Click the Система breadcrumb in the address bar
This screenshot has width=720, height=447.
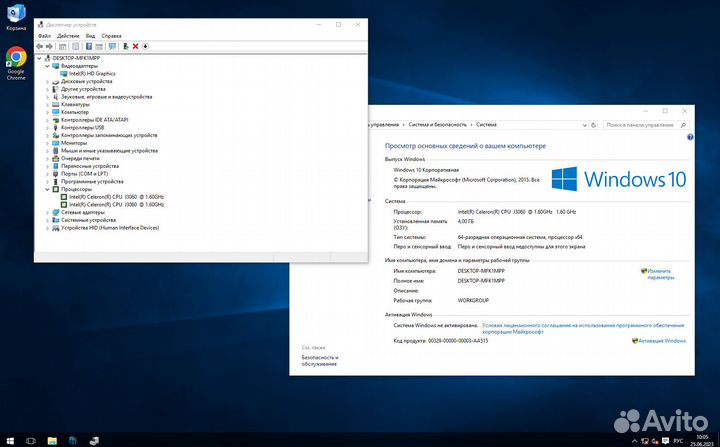click(x=486, y=125)
